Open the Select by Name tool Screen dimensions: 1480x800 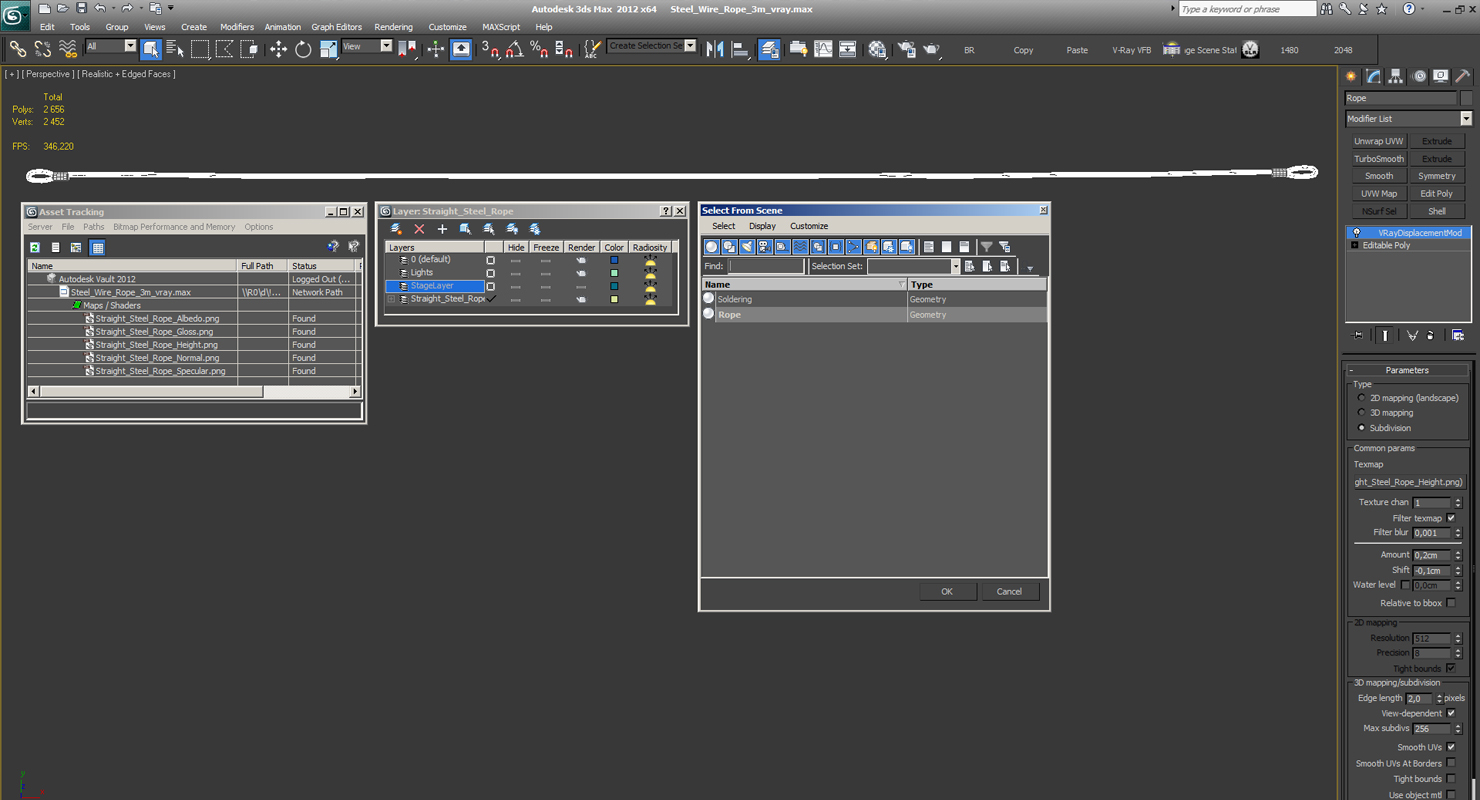coord(175,49)
